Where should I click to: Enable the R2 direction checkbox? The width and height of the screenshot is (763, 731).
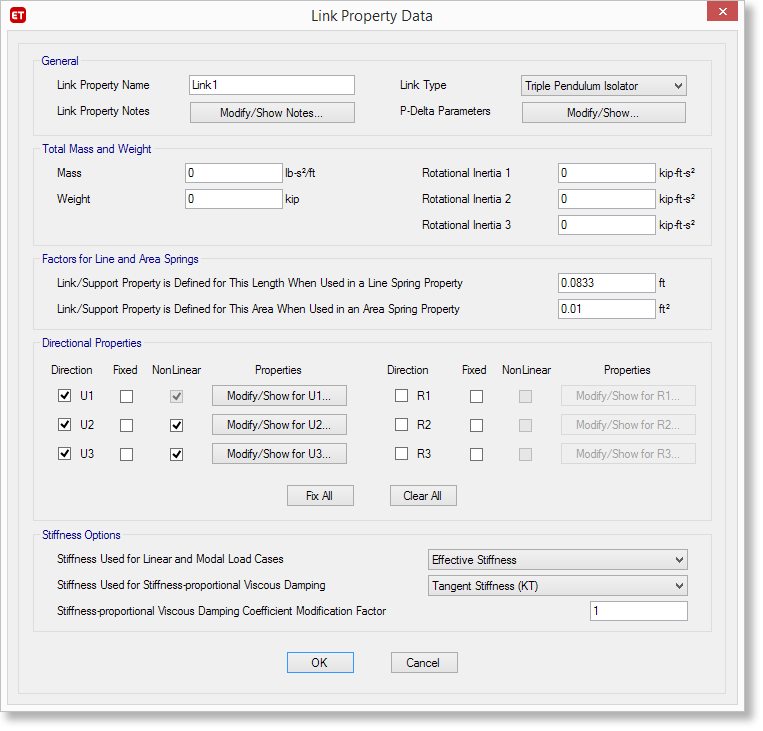tap(401, 425)
